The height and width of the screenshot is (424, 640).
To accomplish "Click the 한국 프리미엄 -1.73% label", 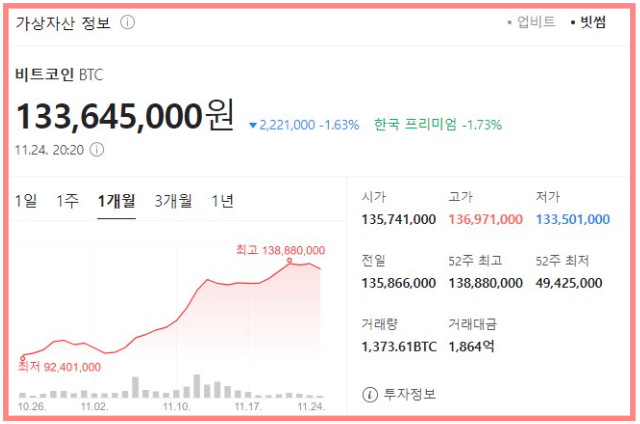I will point(438,124).
